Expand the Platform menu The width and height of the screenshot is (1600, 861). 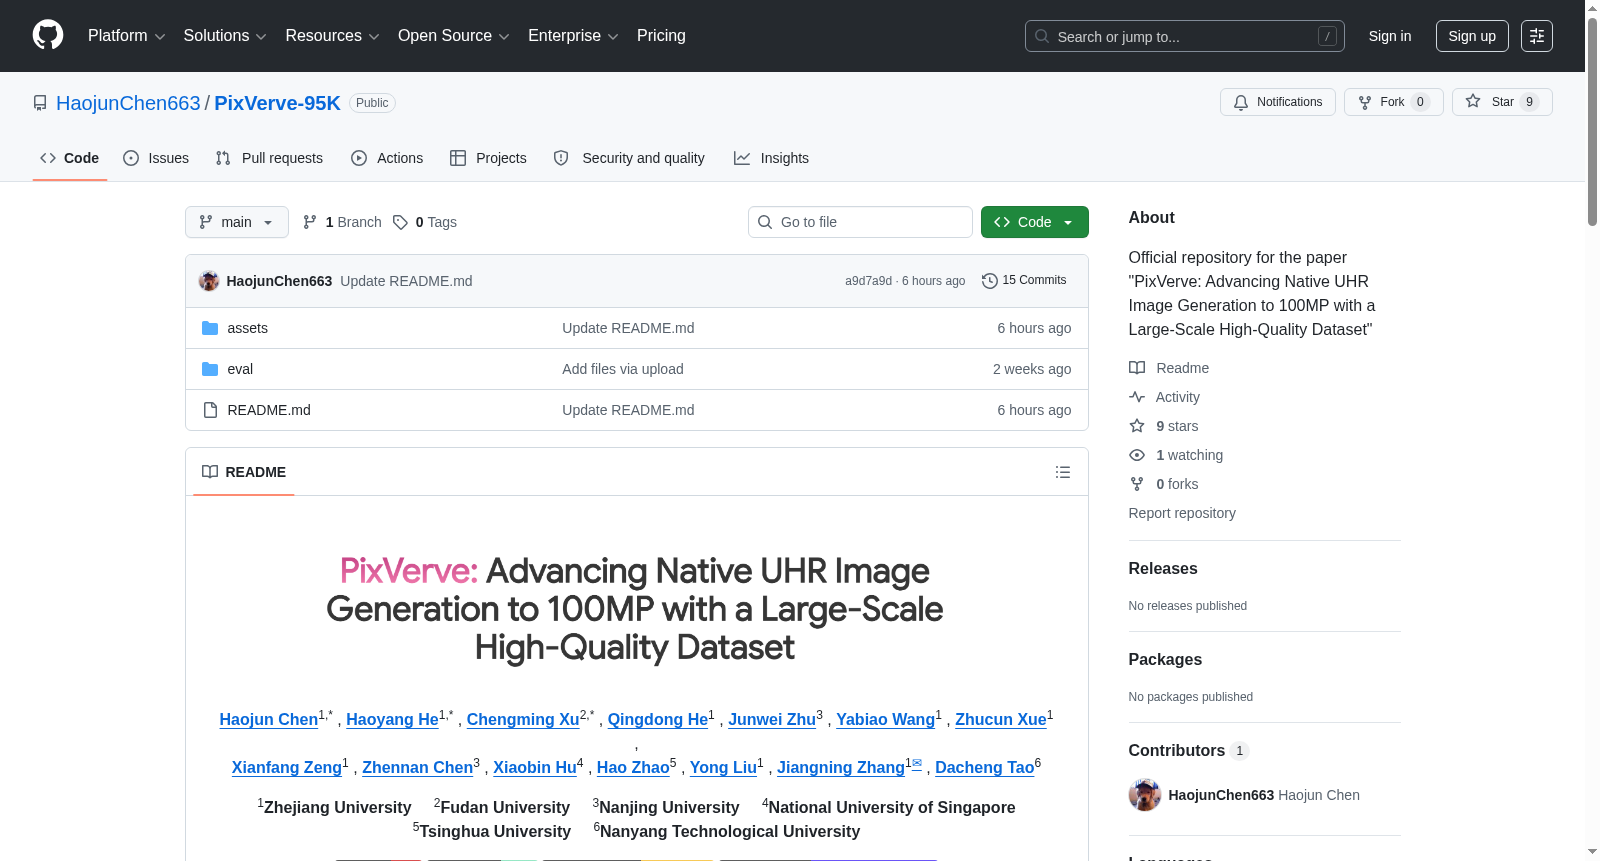[x=127, y=36]
